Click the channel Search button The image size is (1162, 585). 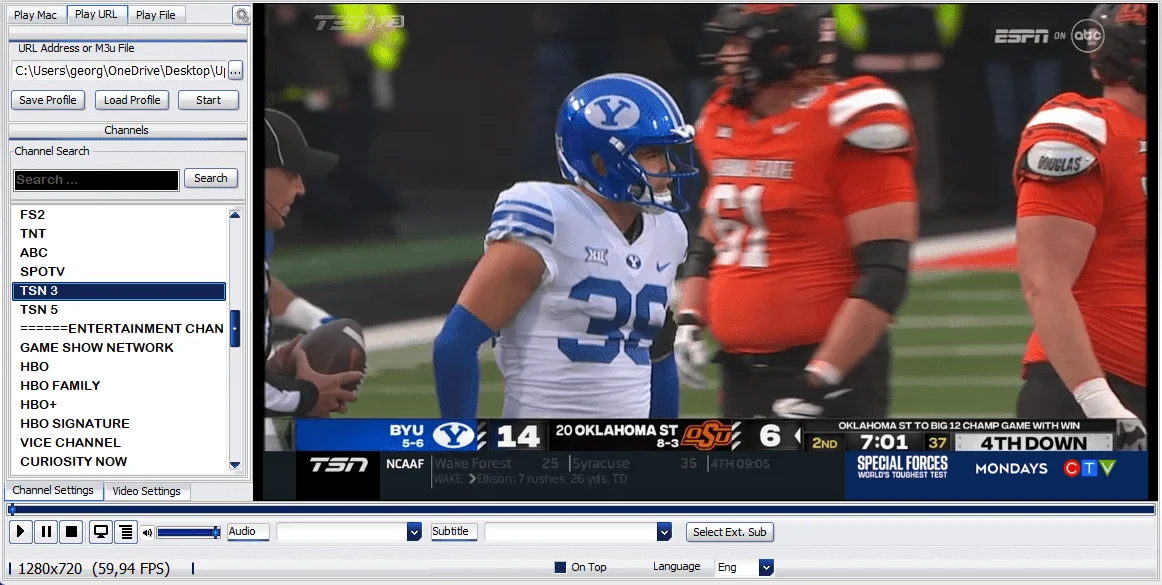tap(210, 178)
